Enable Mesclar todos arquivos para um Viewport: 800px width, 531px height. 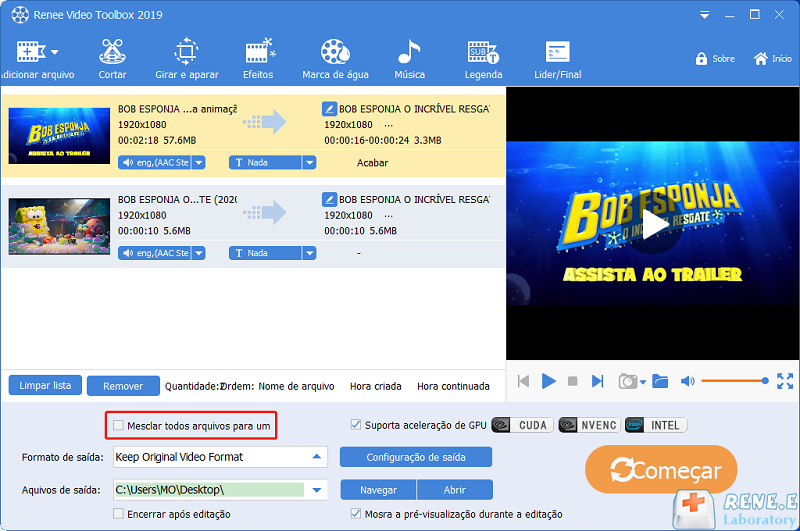(118, 425)
